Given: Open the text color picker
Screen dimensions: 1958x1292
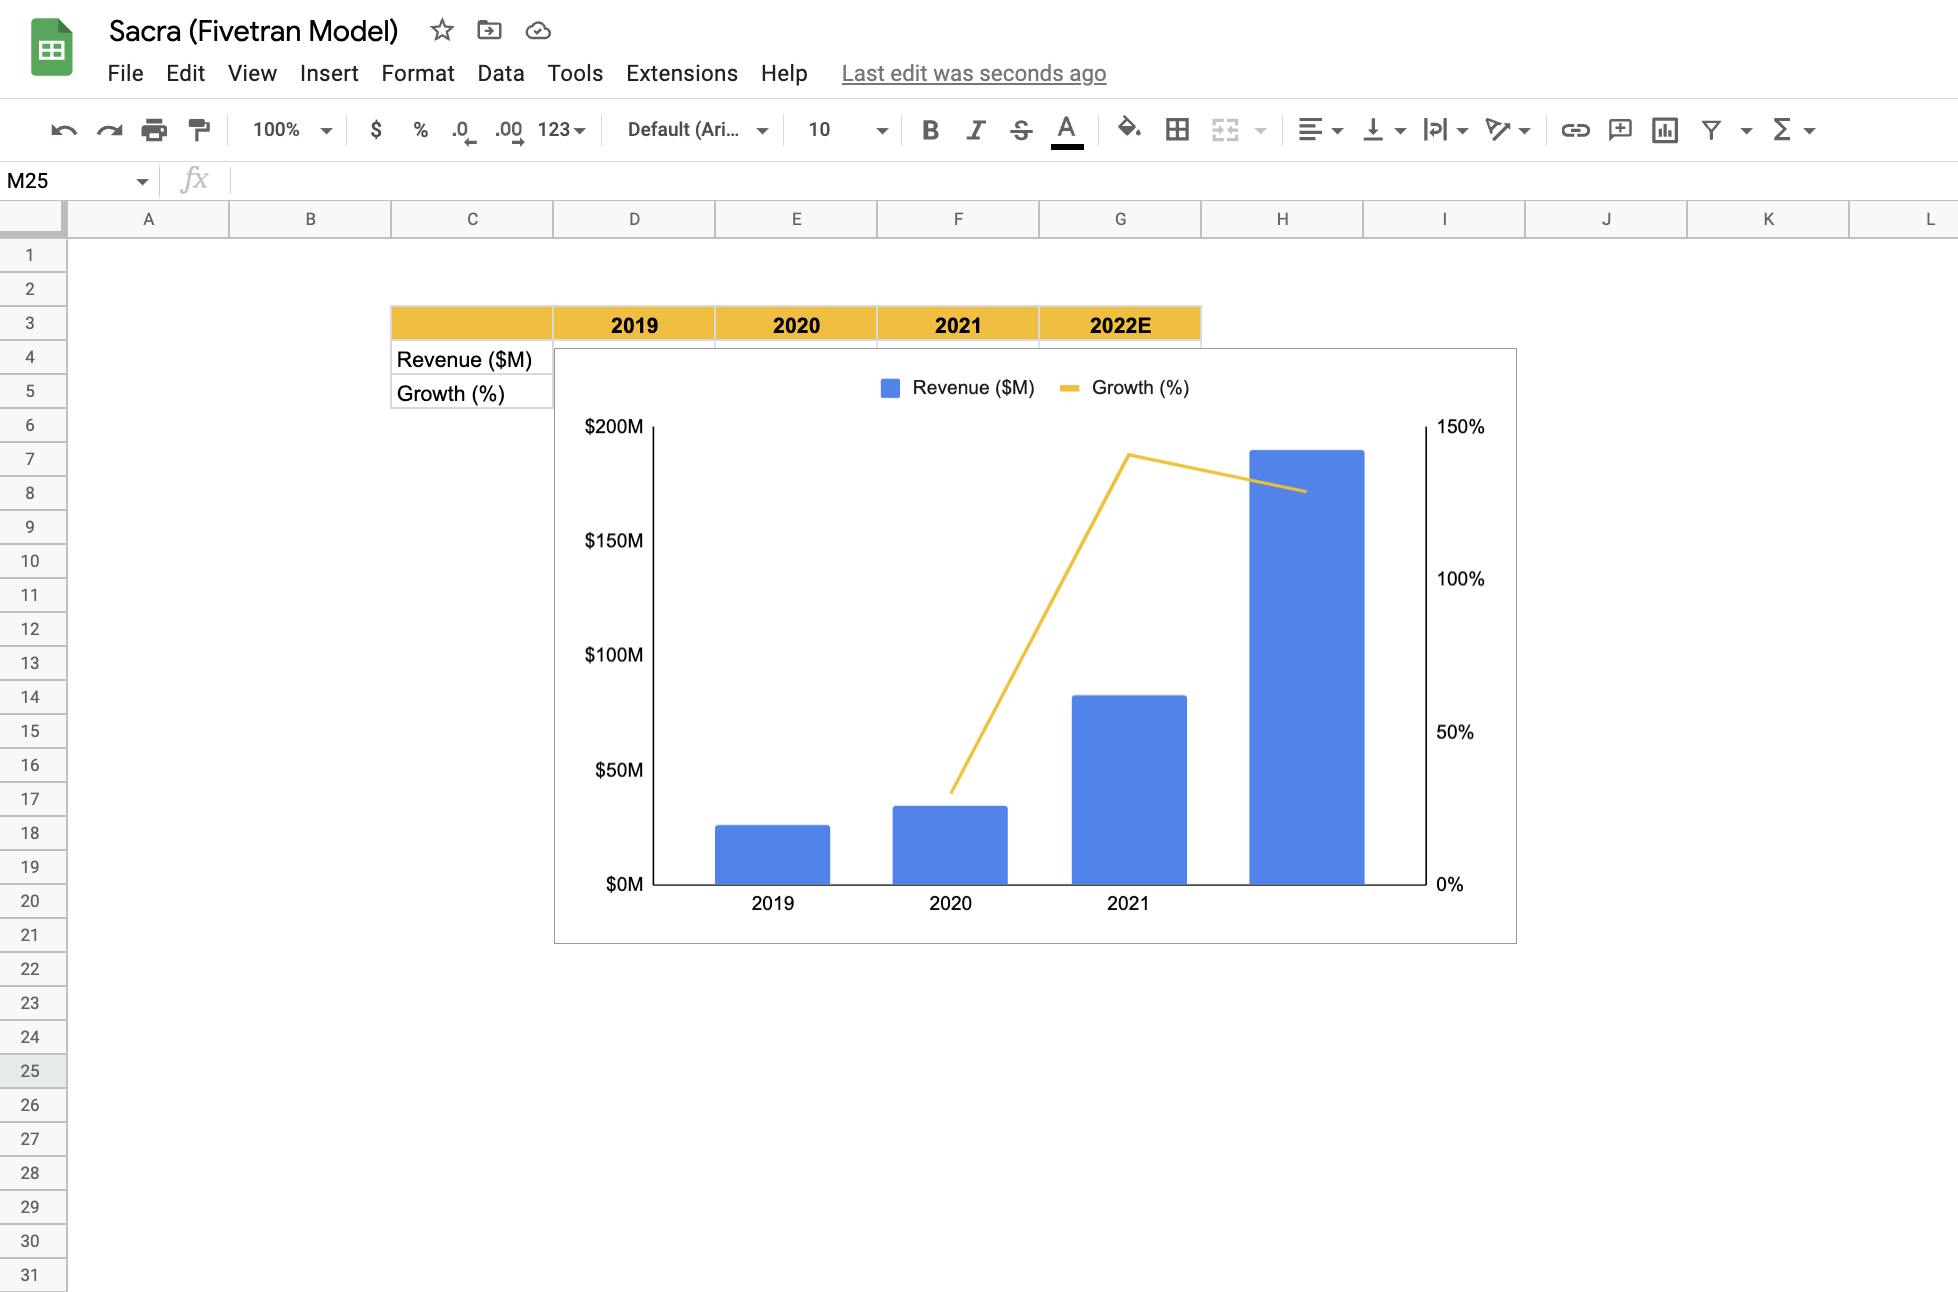Looking at the screenshot, I should 1067,131.
